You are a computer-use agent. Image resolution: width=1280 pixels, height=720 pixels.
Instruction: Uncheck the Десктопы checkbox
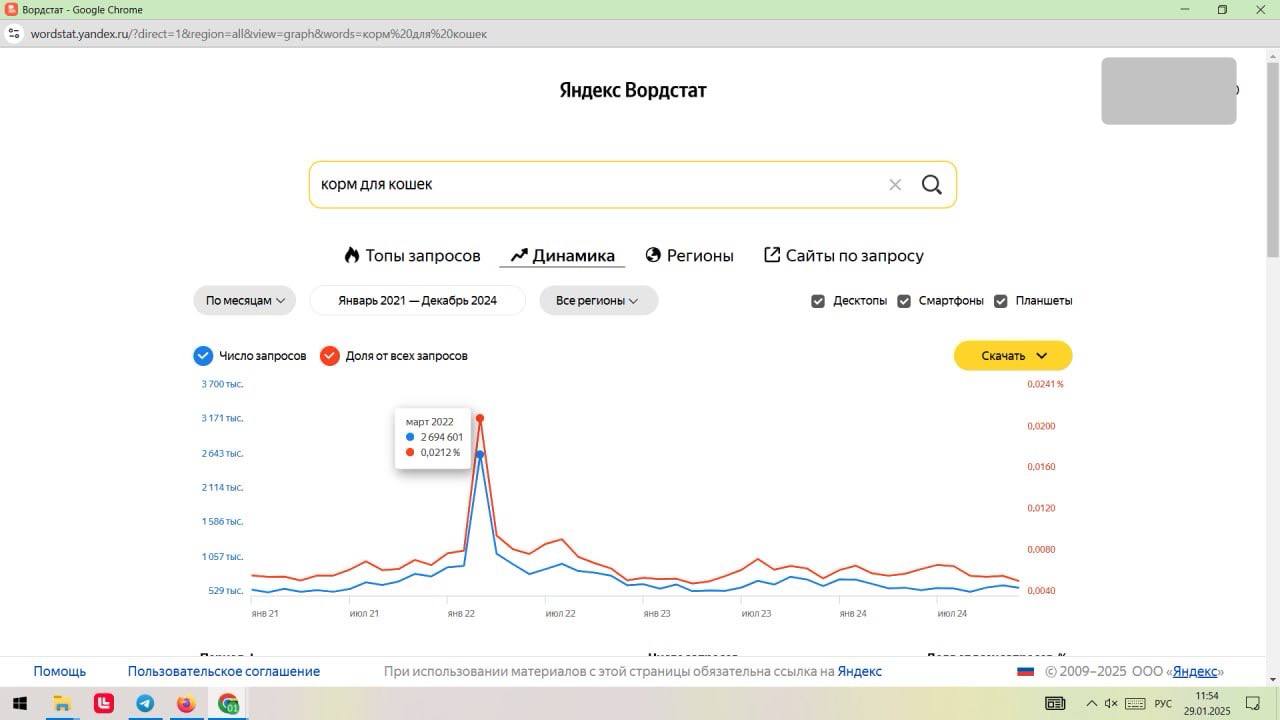click(818, 301)
